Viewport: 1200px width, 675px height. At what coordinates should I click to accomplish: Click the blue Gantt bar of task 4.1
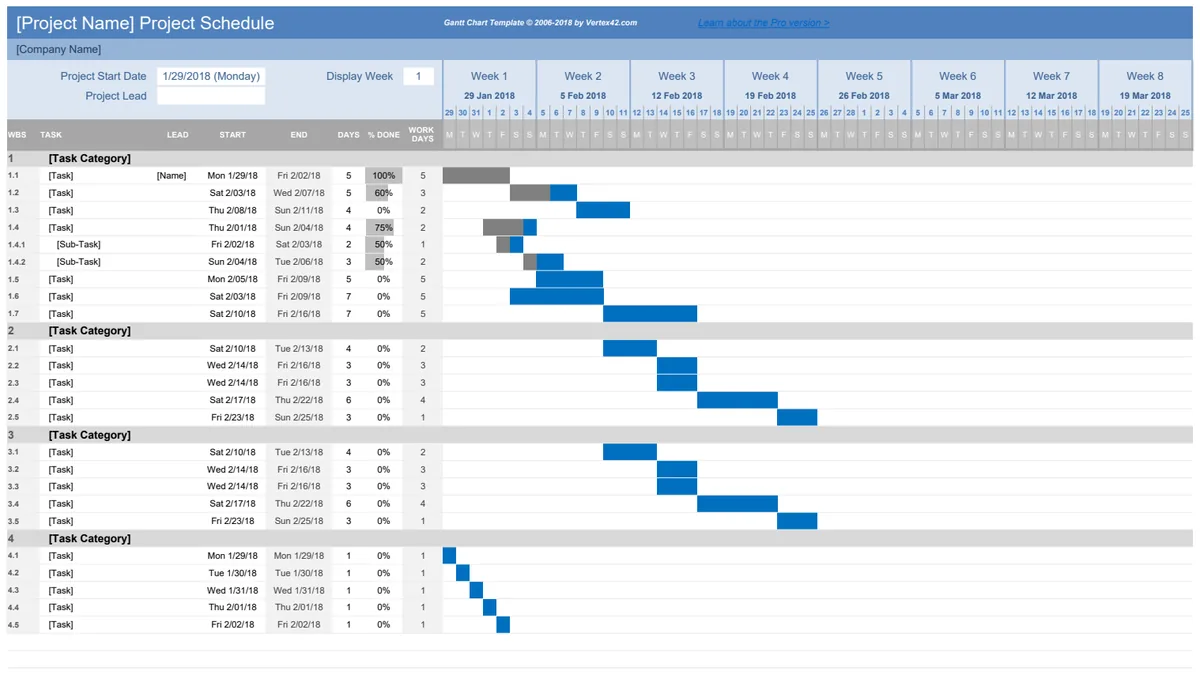449,556
